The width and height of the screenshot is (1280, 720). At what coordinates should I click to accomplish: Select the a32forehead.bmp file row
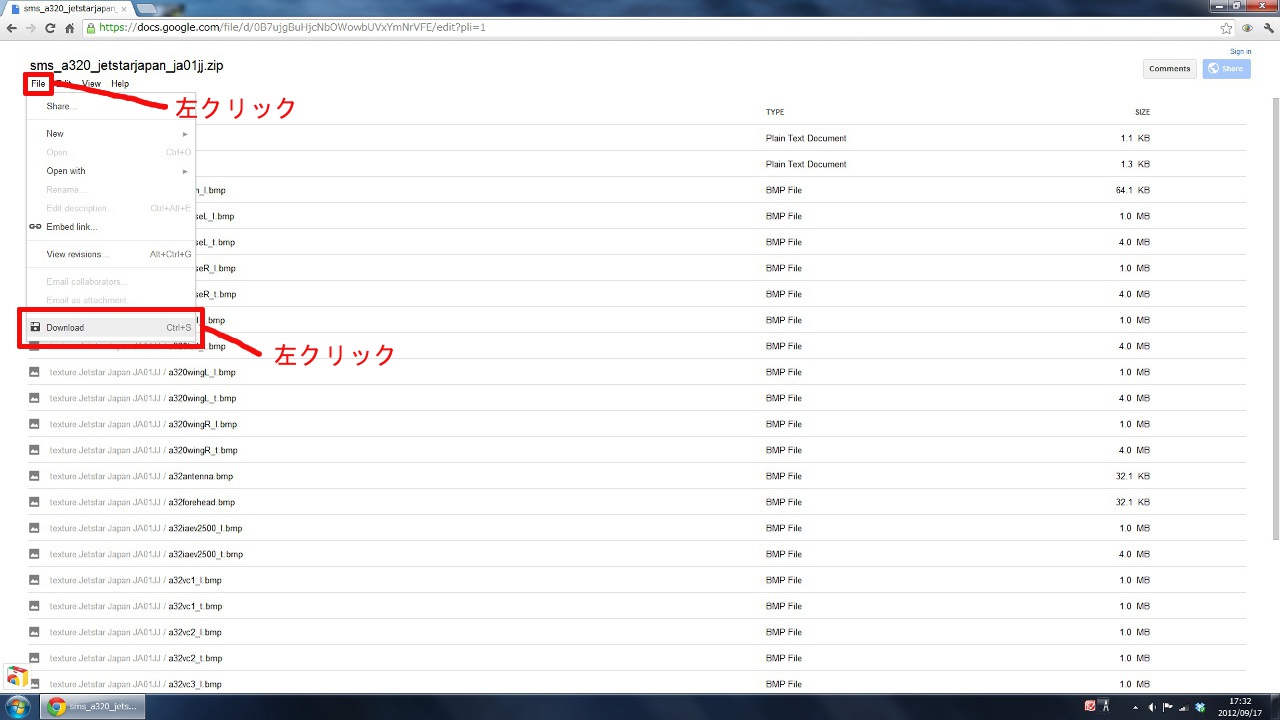tap(637, 502)
